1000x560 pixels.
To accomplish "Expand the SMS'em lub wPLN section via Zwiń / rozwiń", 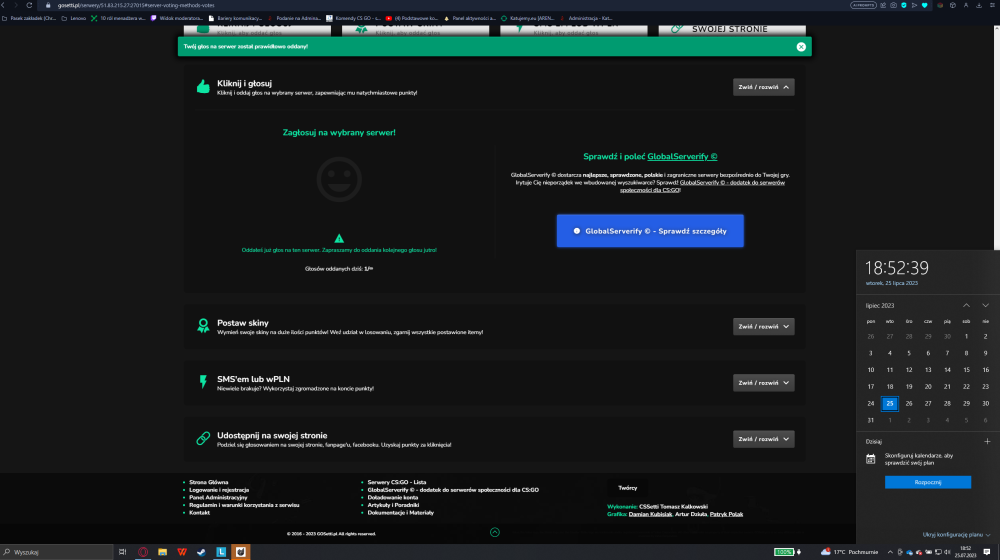I will click(763, 383).
